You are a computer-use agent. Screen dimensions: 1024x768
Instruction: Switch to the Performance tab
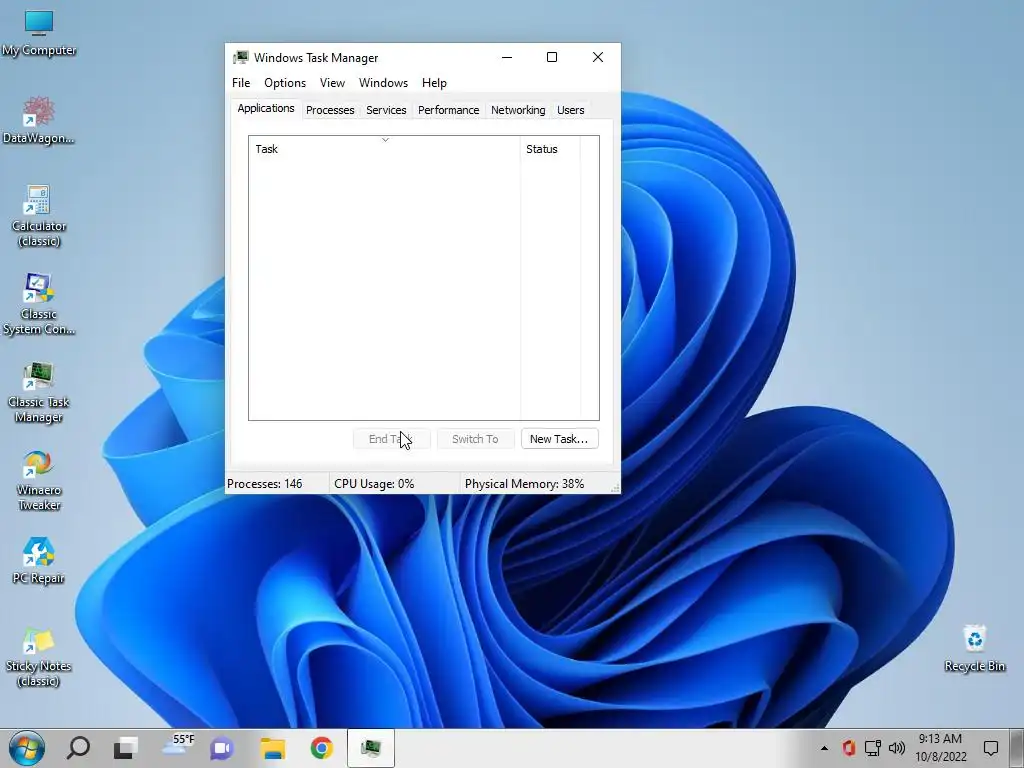pos(449,110)
